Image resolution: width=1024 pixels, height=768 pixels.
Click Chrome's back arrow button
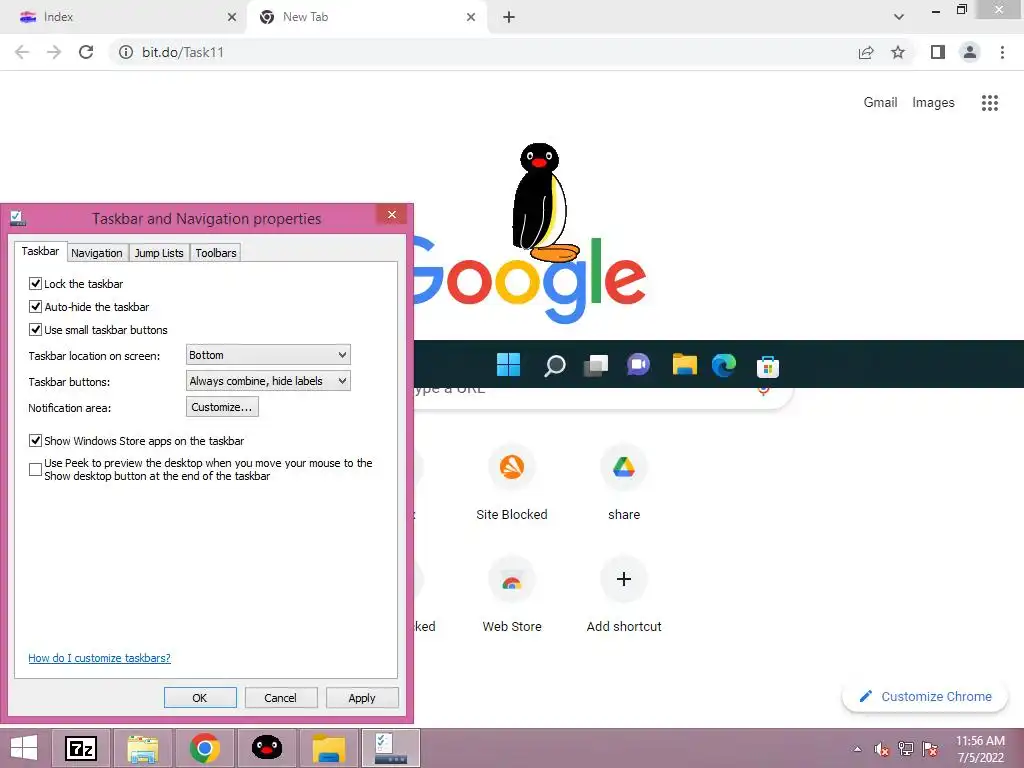coord(22,52)
